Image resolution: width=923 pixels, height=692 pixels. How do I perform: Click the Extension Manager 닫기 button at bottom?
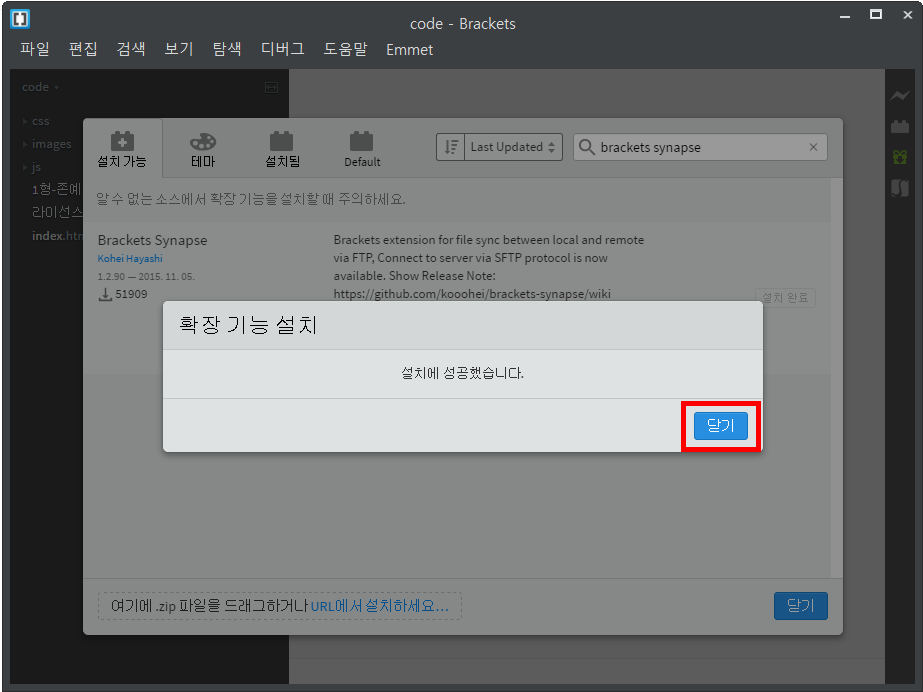pos(801,606)
